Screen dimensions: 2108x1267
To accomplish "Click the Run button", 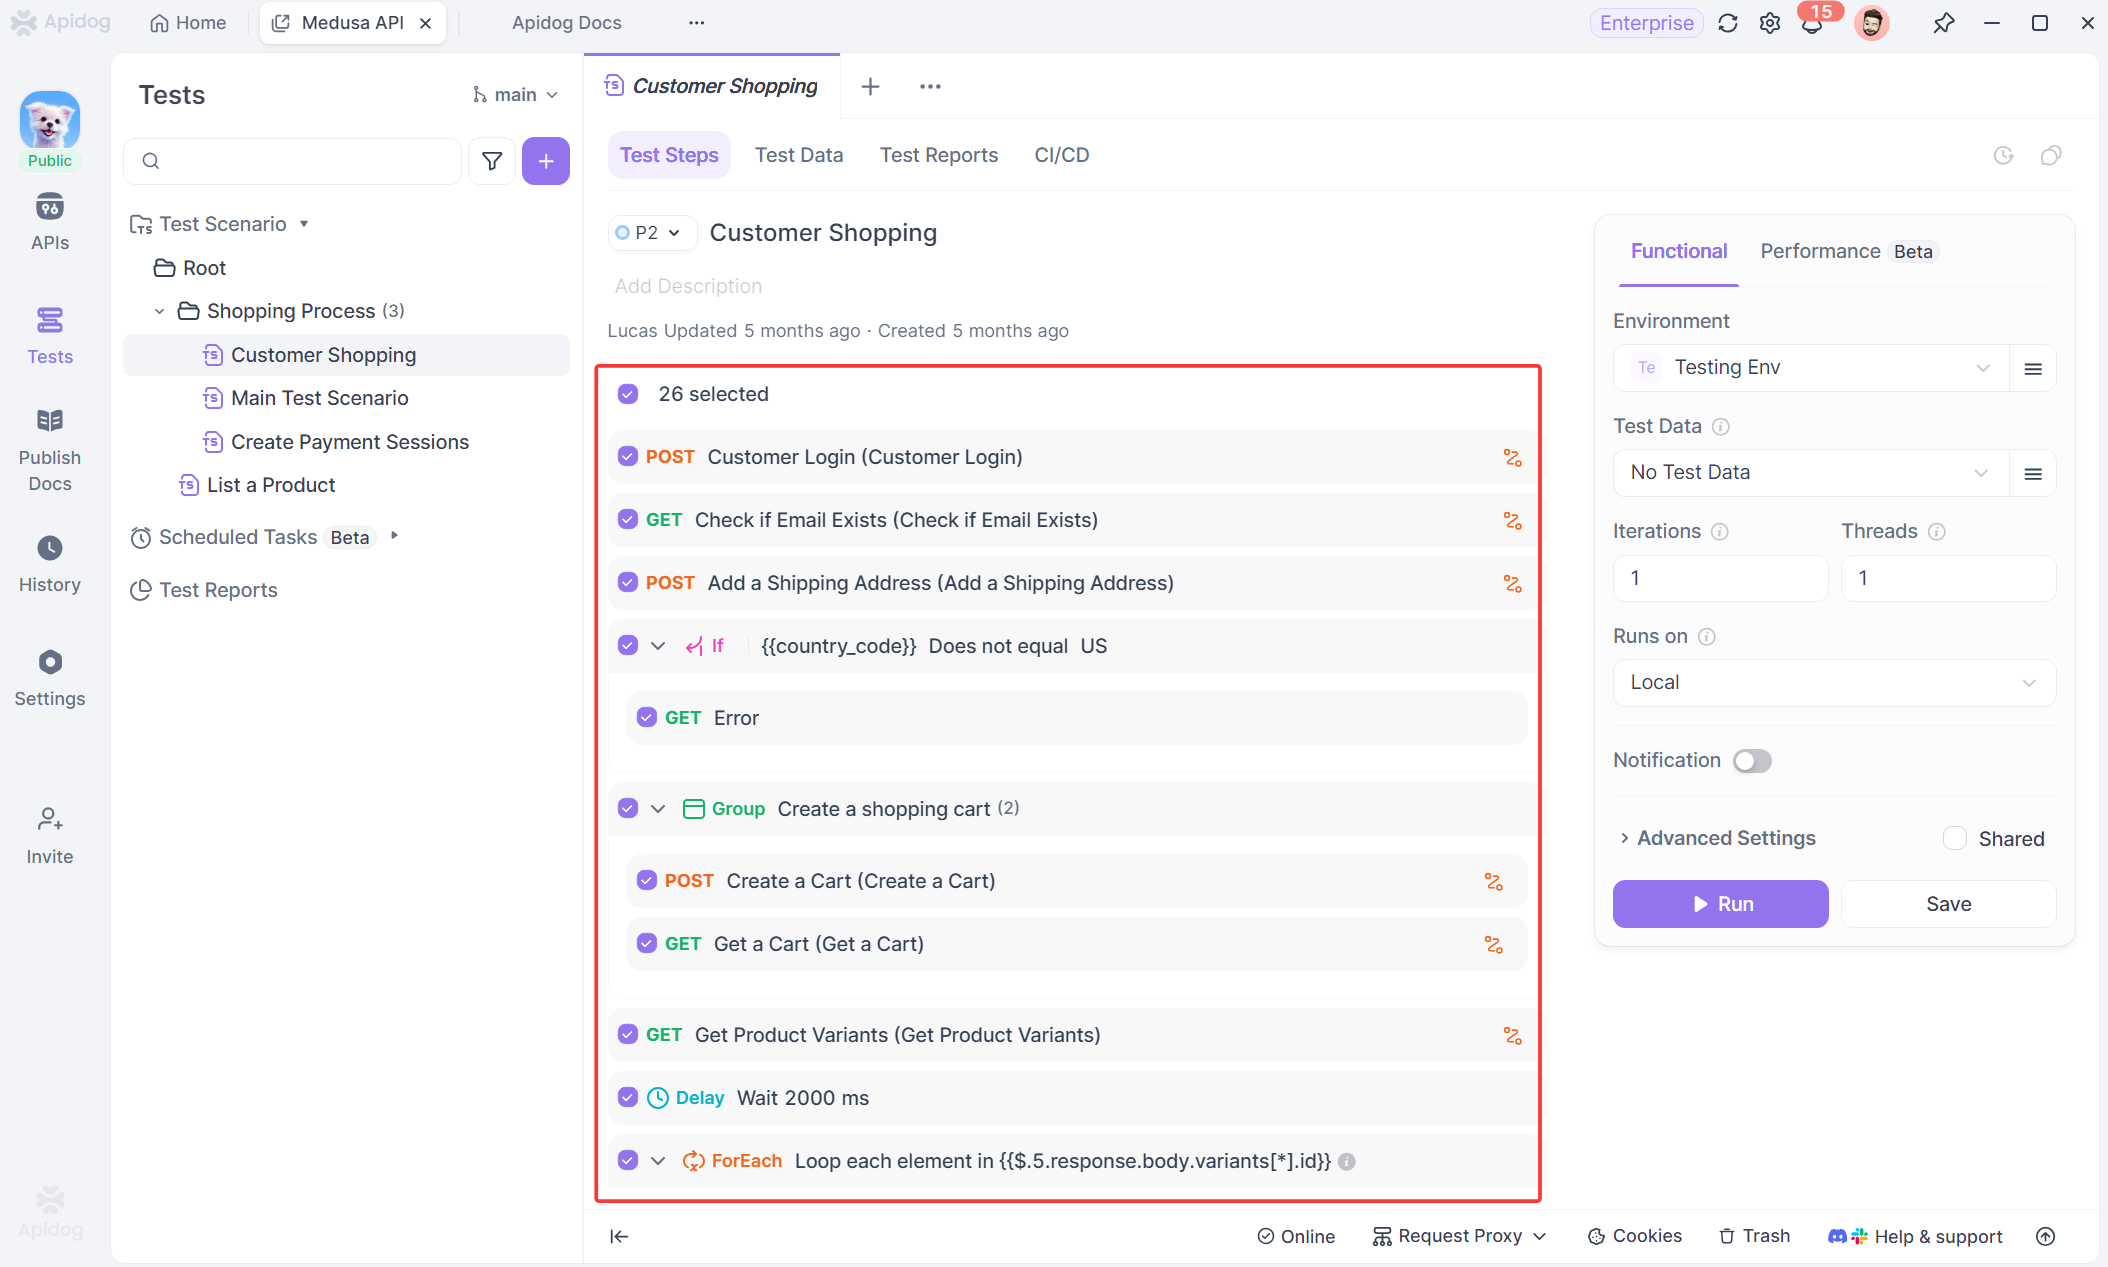I will click(1720, 903).
